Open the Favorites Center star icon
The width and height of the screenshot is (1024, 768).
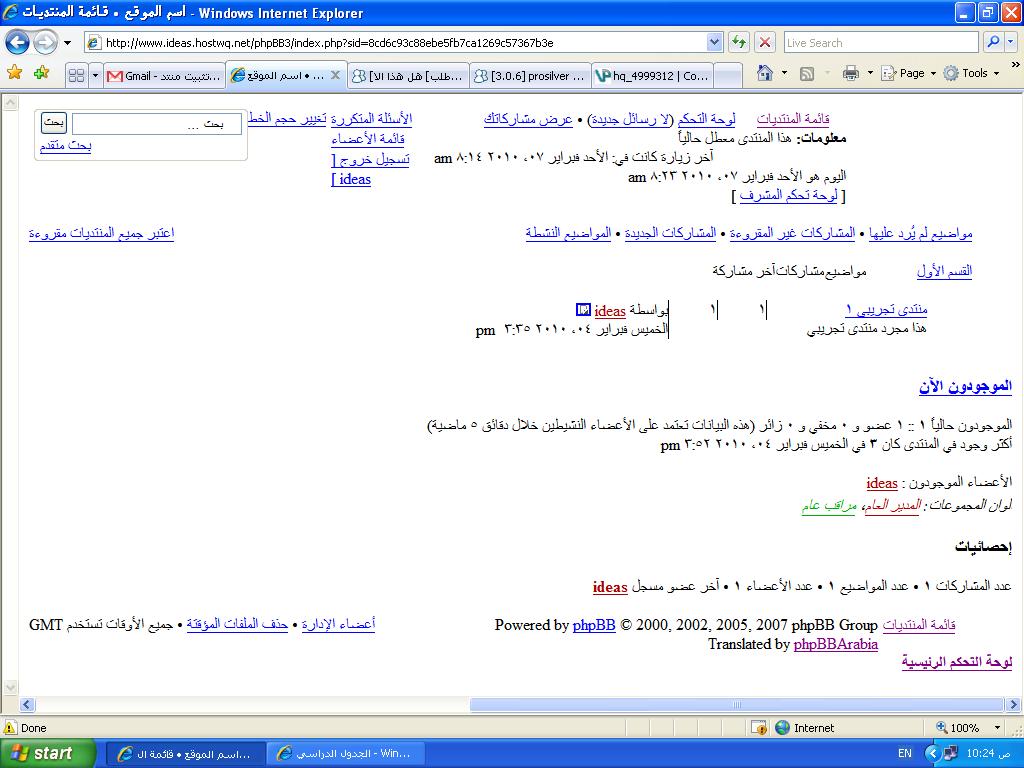[14, 73]
